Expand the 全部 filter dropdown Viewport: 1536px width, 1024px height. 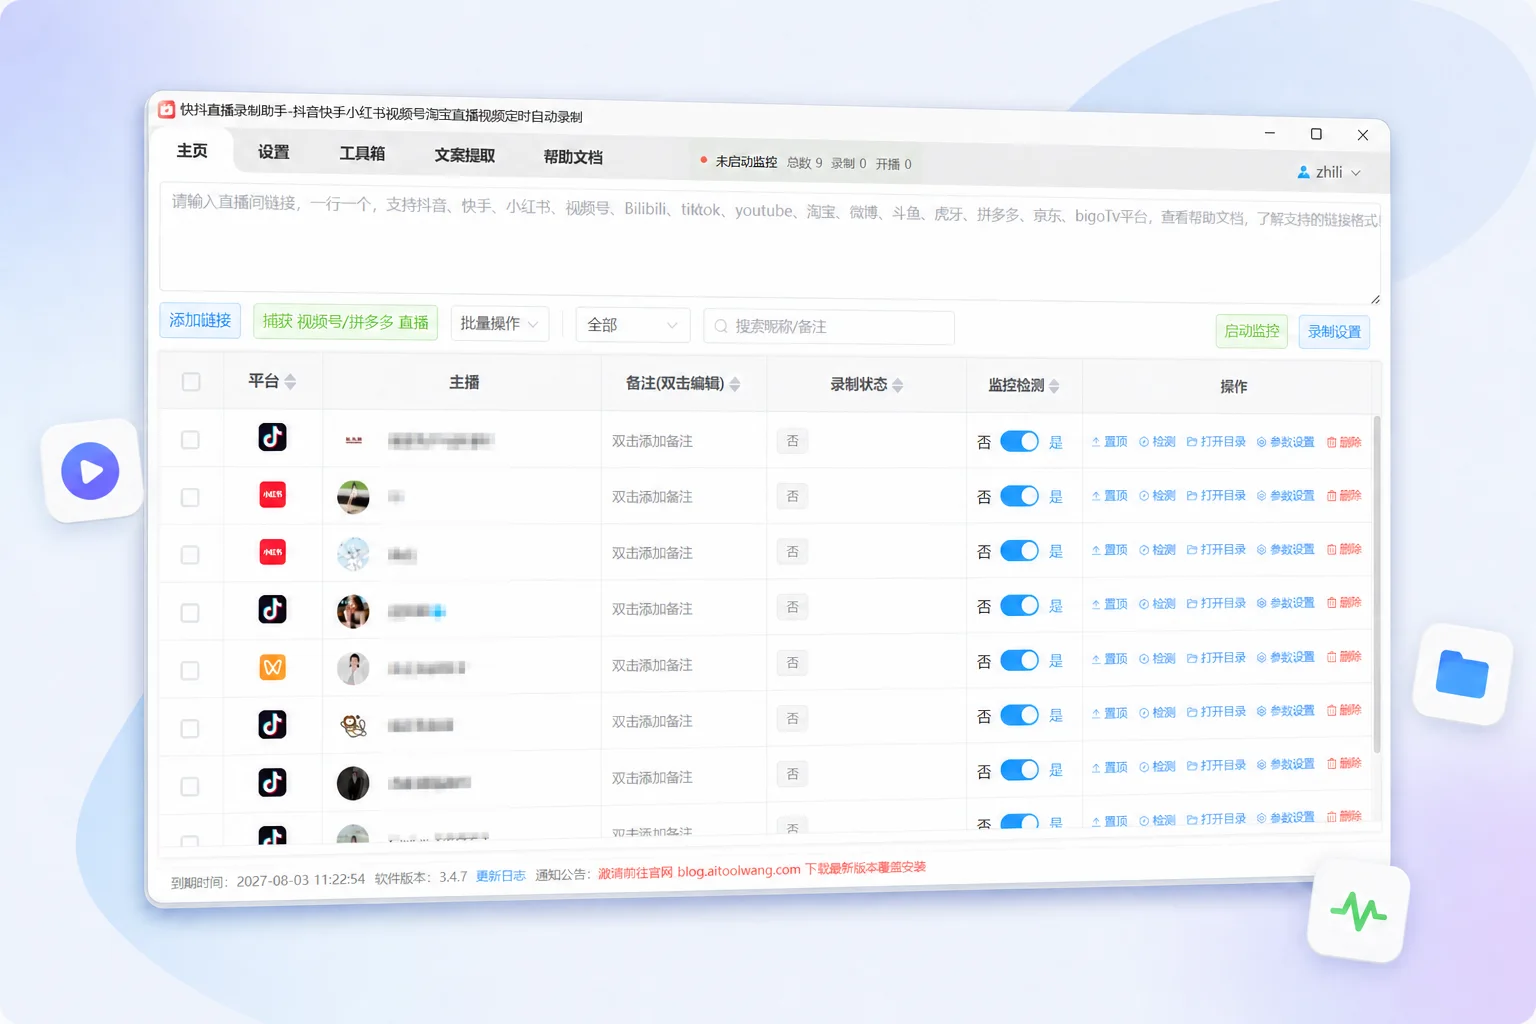(x=633, y=325)
